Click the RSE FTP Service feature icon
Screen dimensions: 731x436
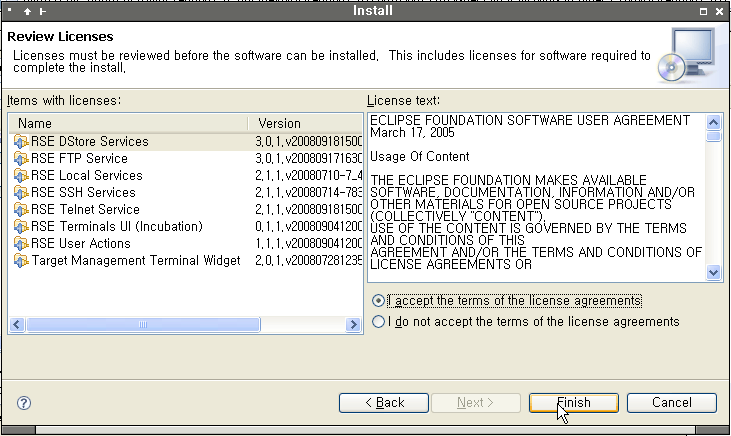(x=21, y=159)
